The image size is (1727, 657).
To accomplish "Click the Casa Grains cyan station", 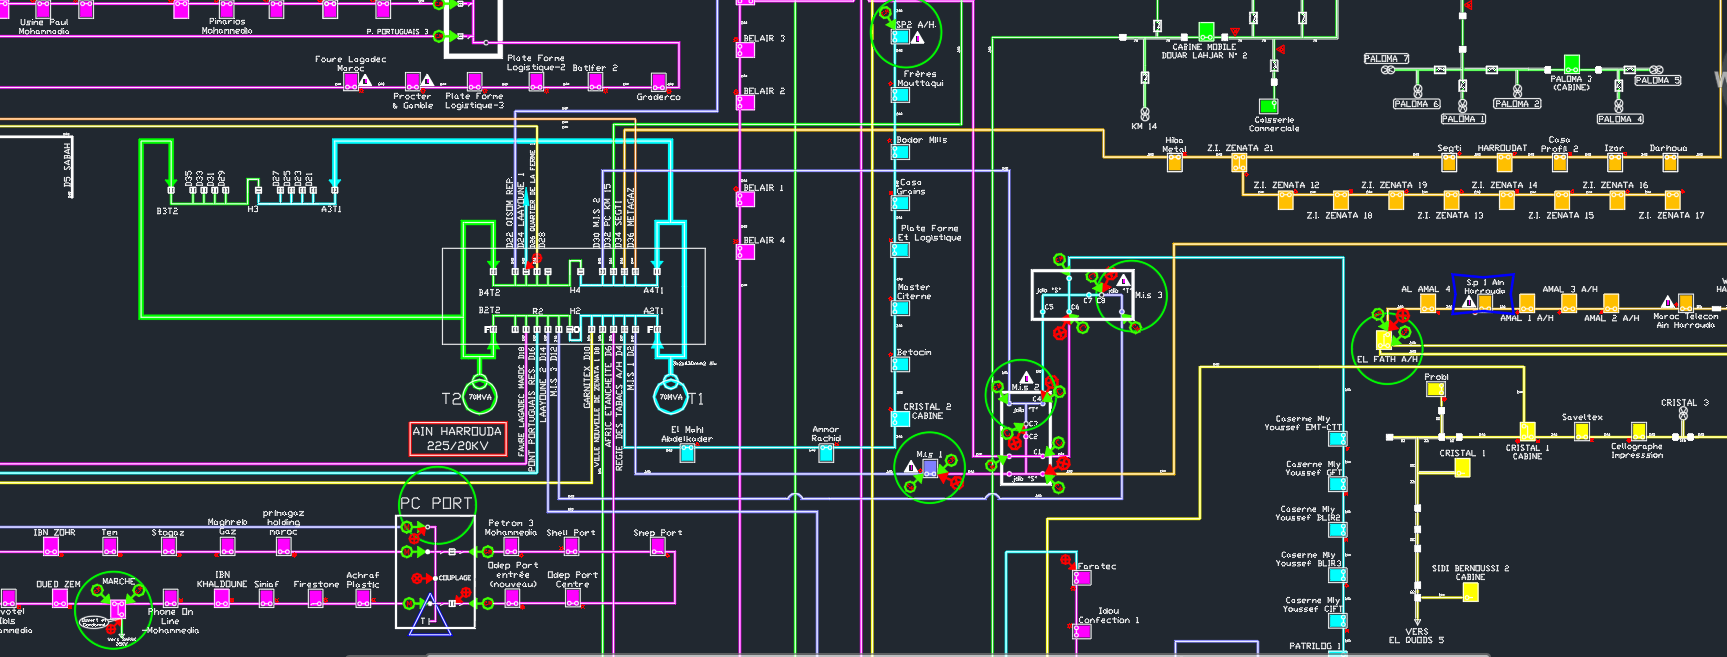I will 900,203.
